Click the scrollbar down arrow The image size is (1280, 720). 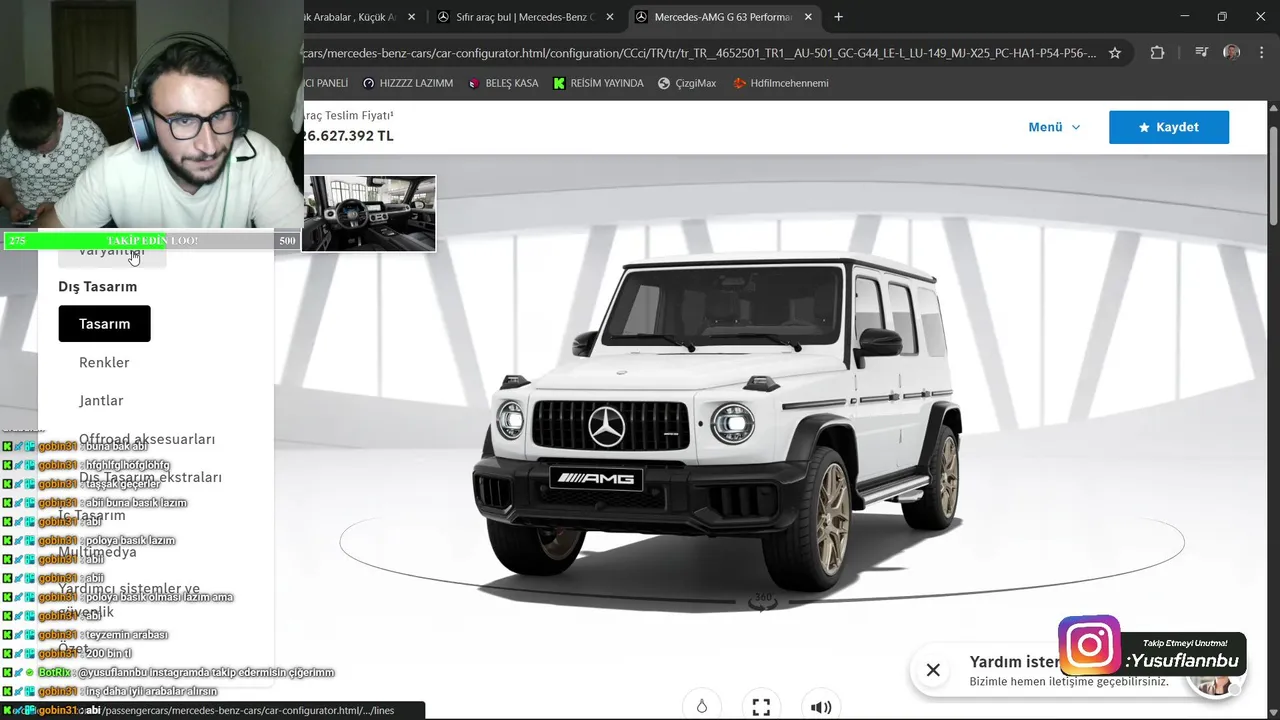1273,712
